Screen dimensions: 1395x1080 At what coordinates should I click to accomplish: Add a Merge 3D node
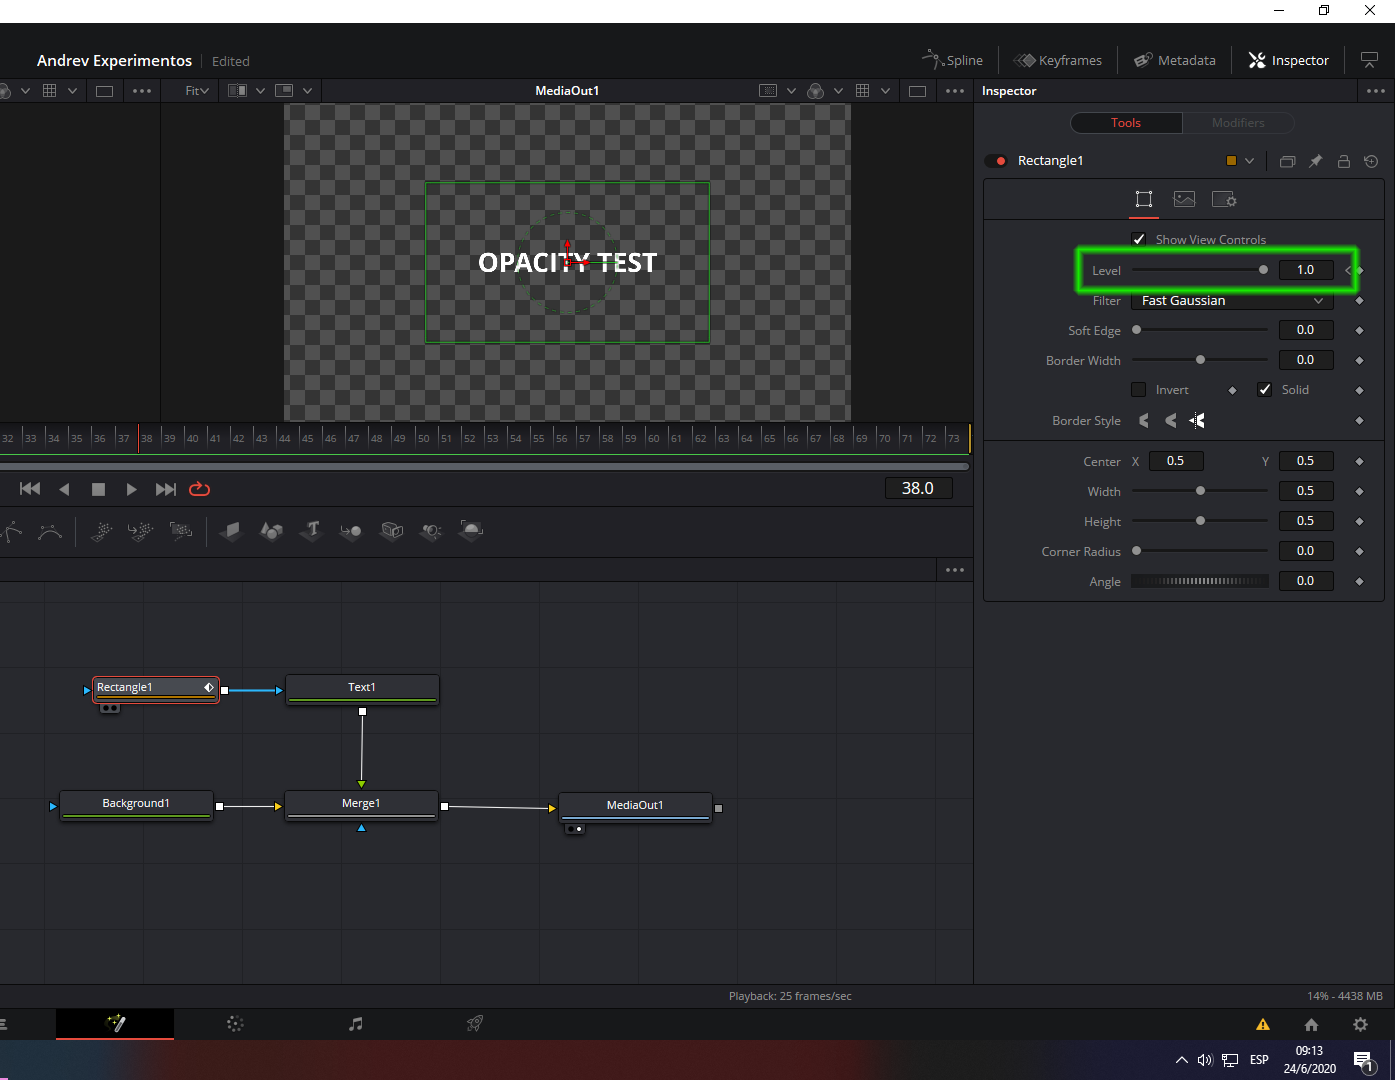(351, 531)
